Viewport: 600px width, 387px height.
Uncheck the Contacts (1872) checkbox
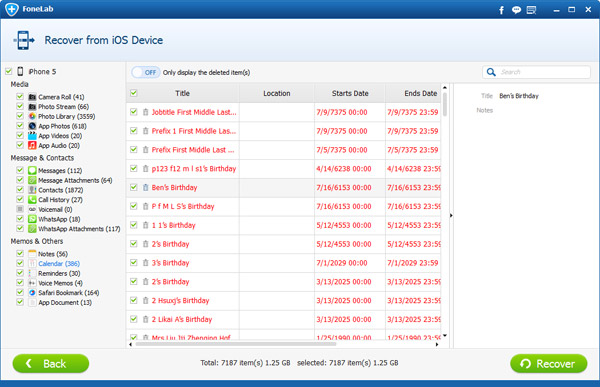(20, 189)
